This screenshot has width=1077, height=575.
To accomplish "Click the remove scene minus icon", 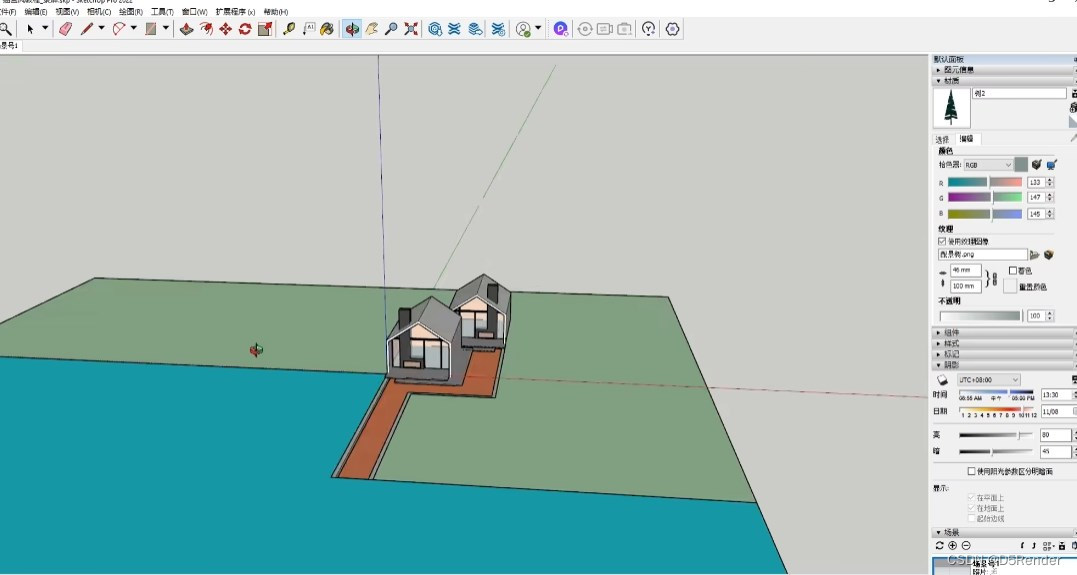I will 966,545.
